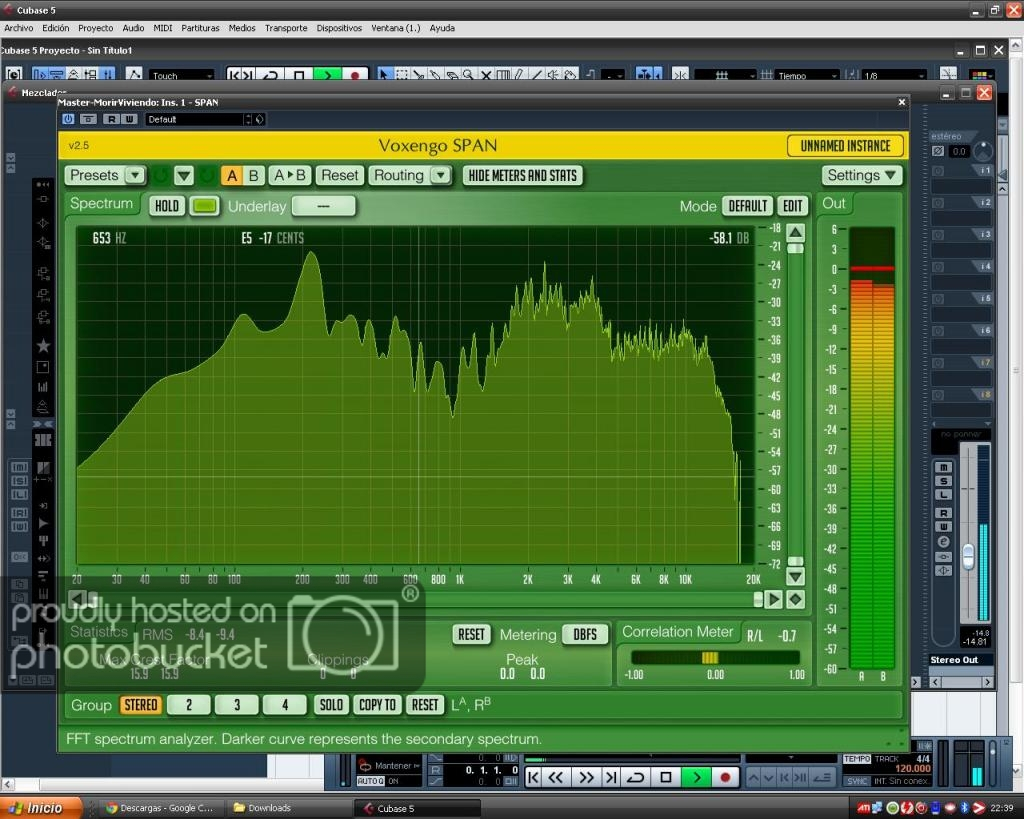This screenshot has width=1024, height=819.
Task: Click the Stop button in bottom transport
Action: point(666,777)
